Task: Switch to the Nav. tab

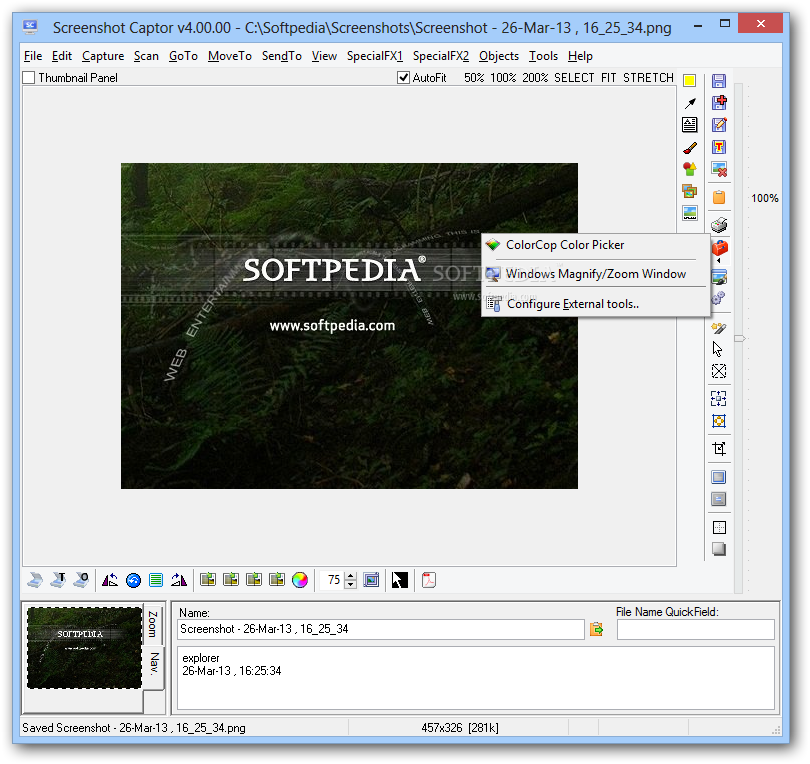Action: click(x=154, y=665)
